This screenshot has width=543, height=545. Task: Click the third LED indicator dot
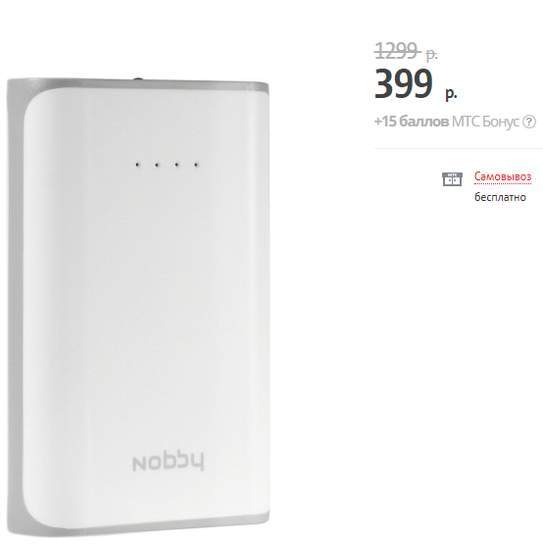pyautogui.click(x=177, y=164)
